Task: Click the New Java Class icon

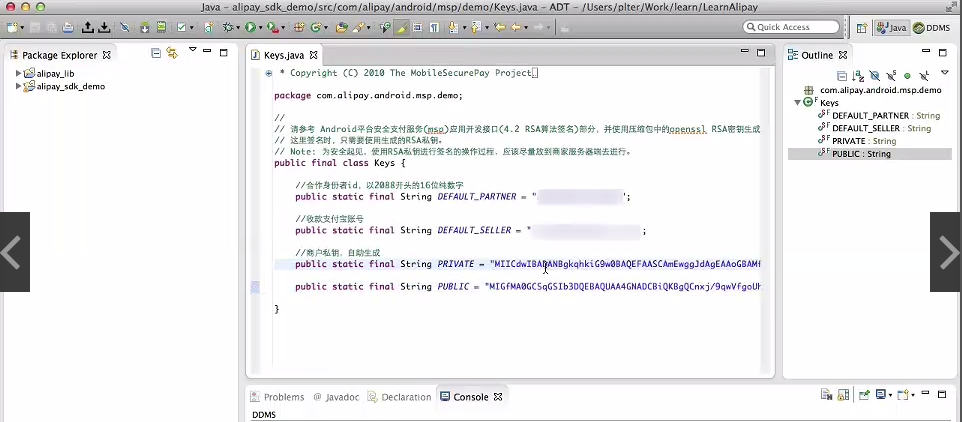Action: click(x=316, y=27)
